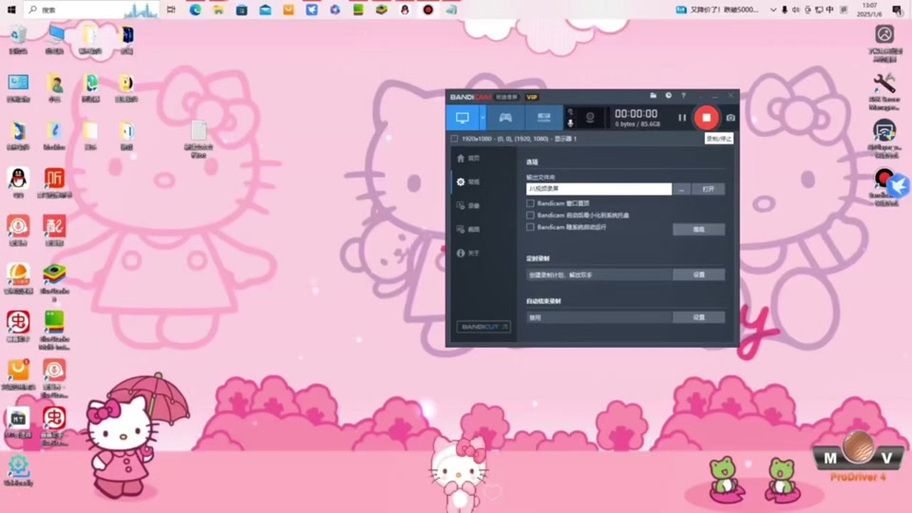Open File Explorer from the taskbar
This screenshot has width=912, height=513.
click(218, 9)
